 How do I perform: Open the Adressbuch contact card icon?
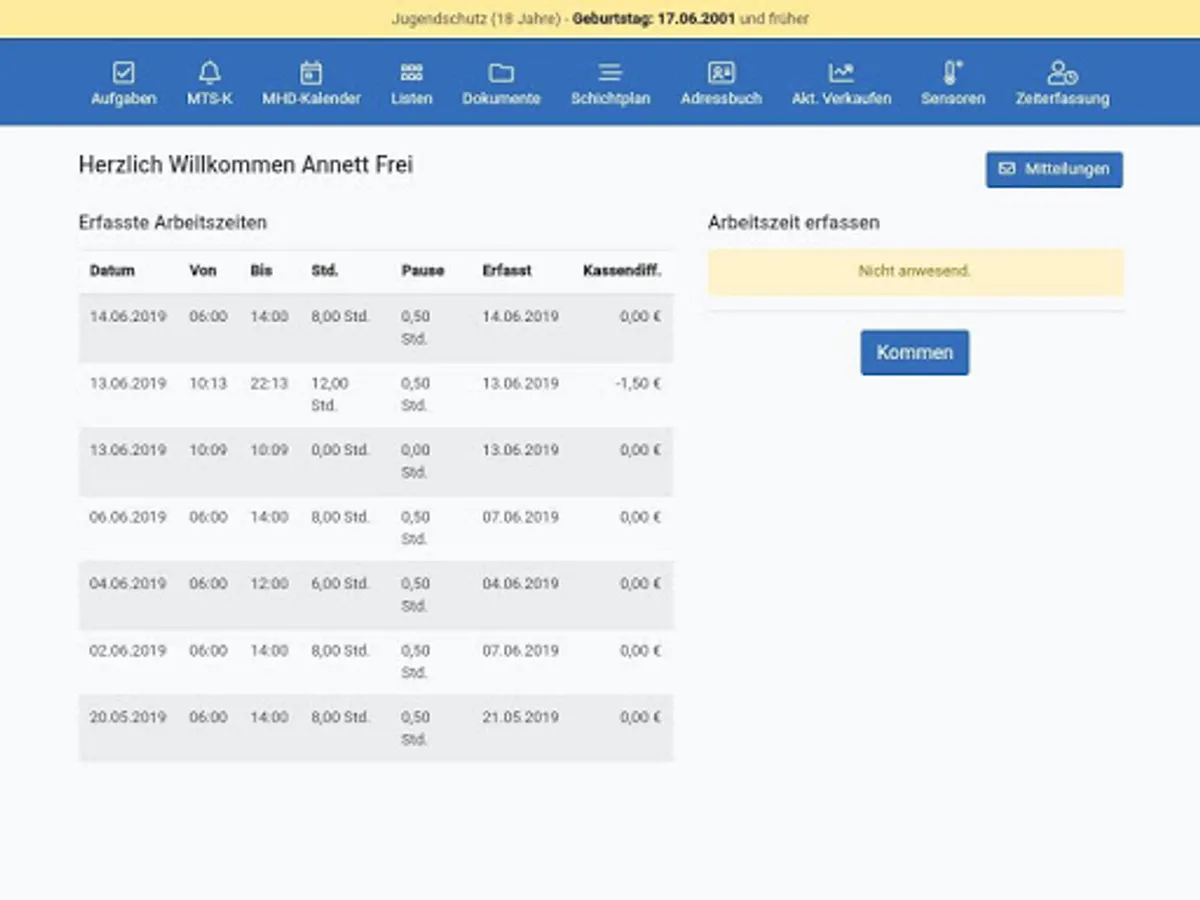point(721,72)
